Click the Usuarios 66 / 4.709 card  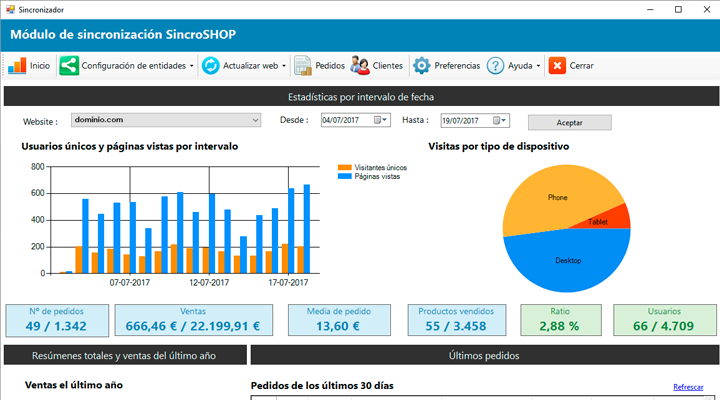pyautogui.click(x=664, y=320)
